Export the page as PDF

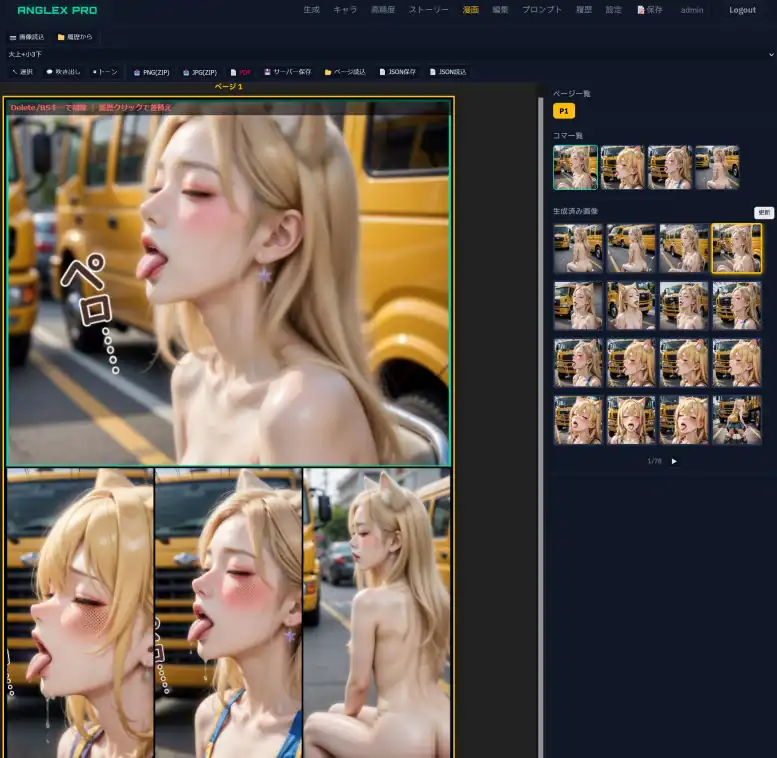pos(241,72)
